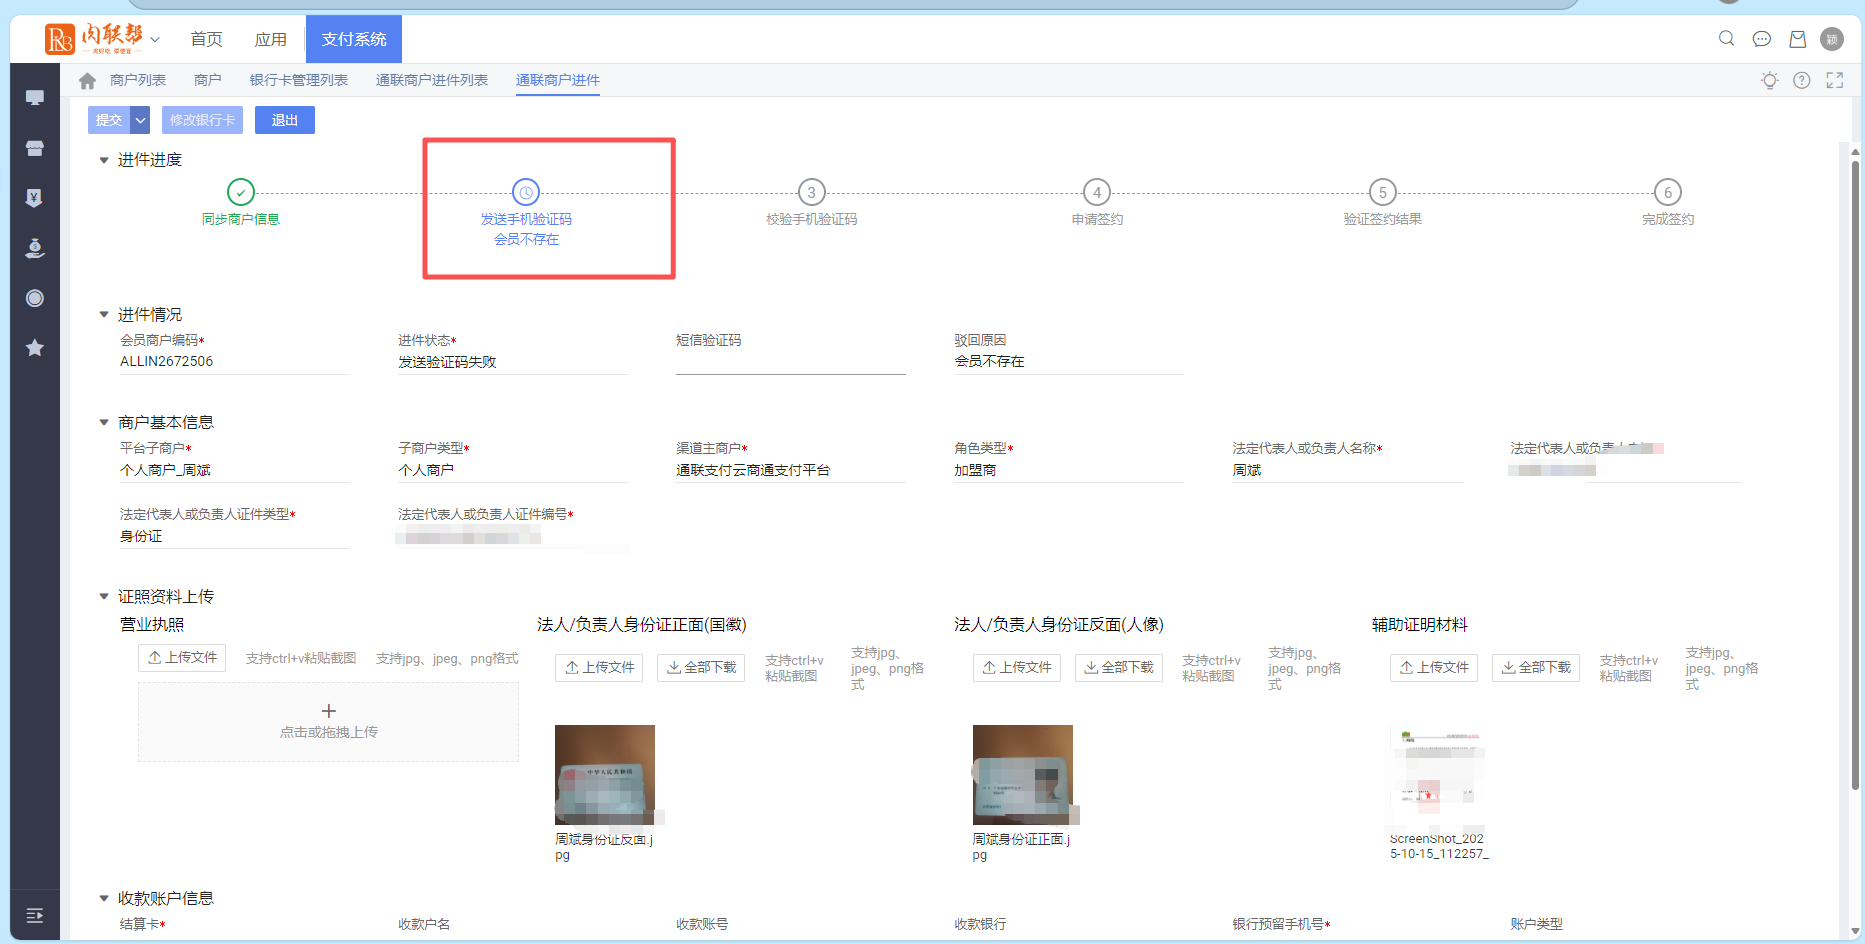Collapse the 进件进度 section
Viewport: 1865px width, 944px height.
click(x=104, y=160)
